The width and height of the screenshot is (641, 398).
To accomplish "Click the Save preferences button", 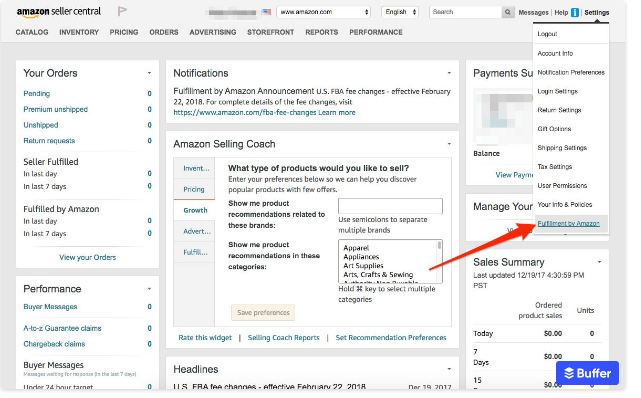I will tap(263, 313).
